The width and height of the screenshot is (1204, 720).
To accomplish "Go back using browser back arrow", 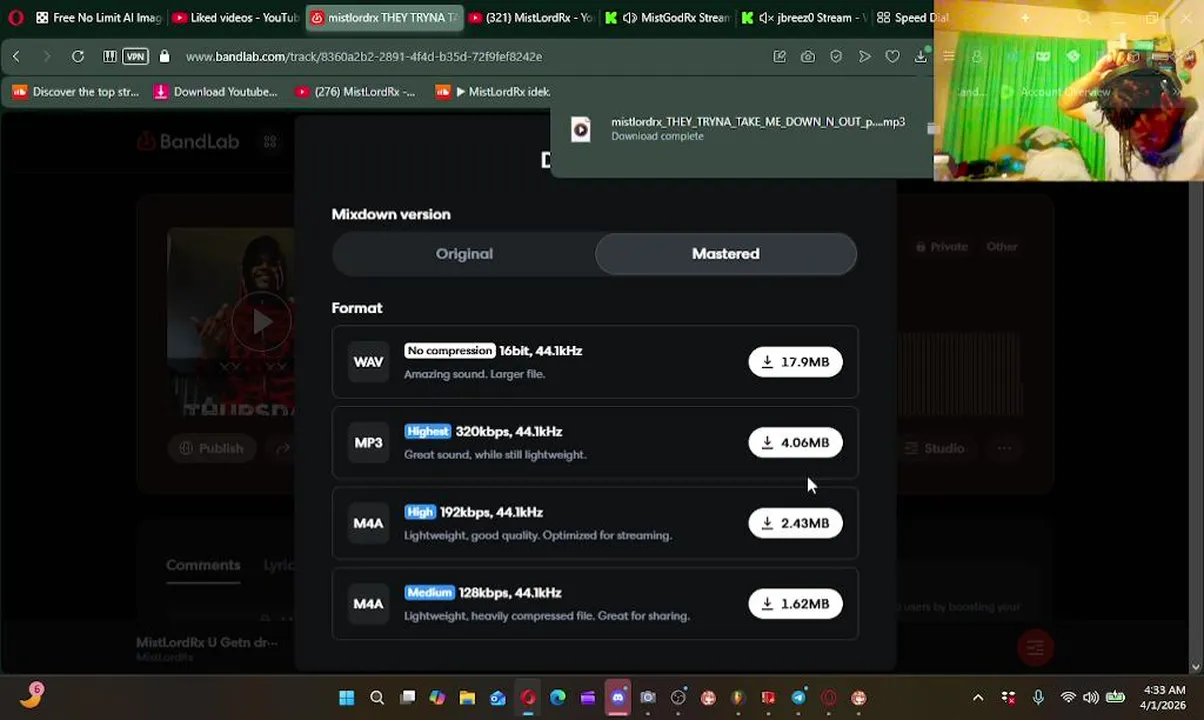I will (16, 57).
